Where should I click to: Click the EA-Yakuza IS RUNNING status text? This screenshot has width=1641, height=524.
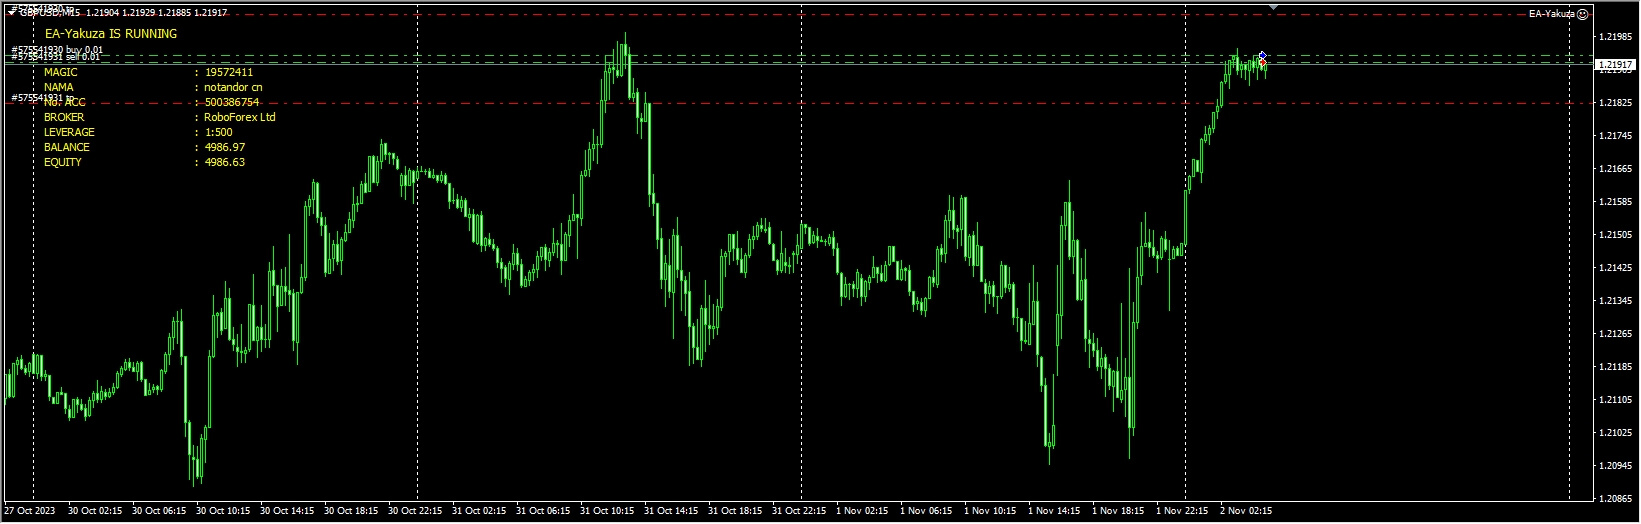tap(111, 34)
